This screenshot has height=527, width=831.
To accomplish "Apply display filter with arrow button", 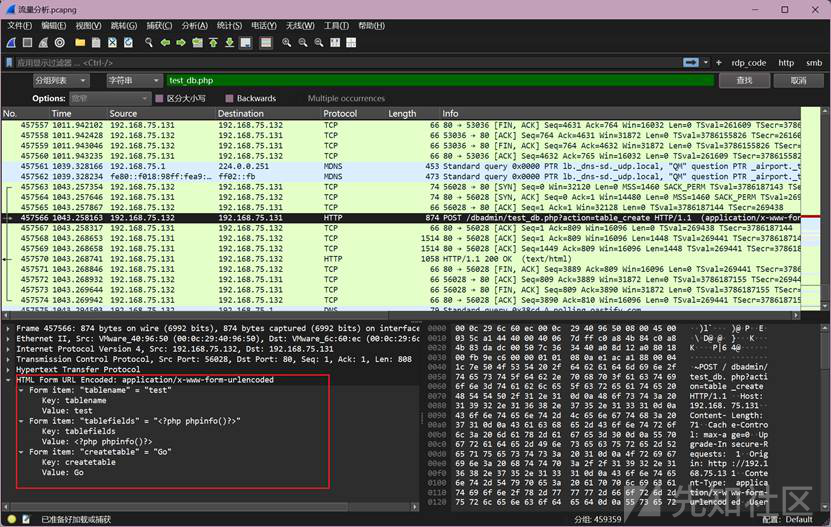I will point(691,63).
